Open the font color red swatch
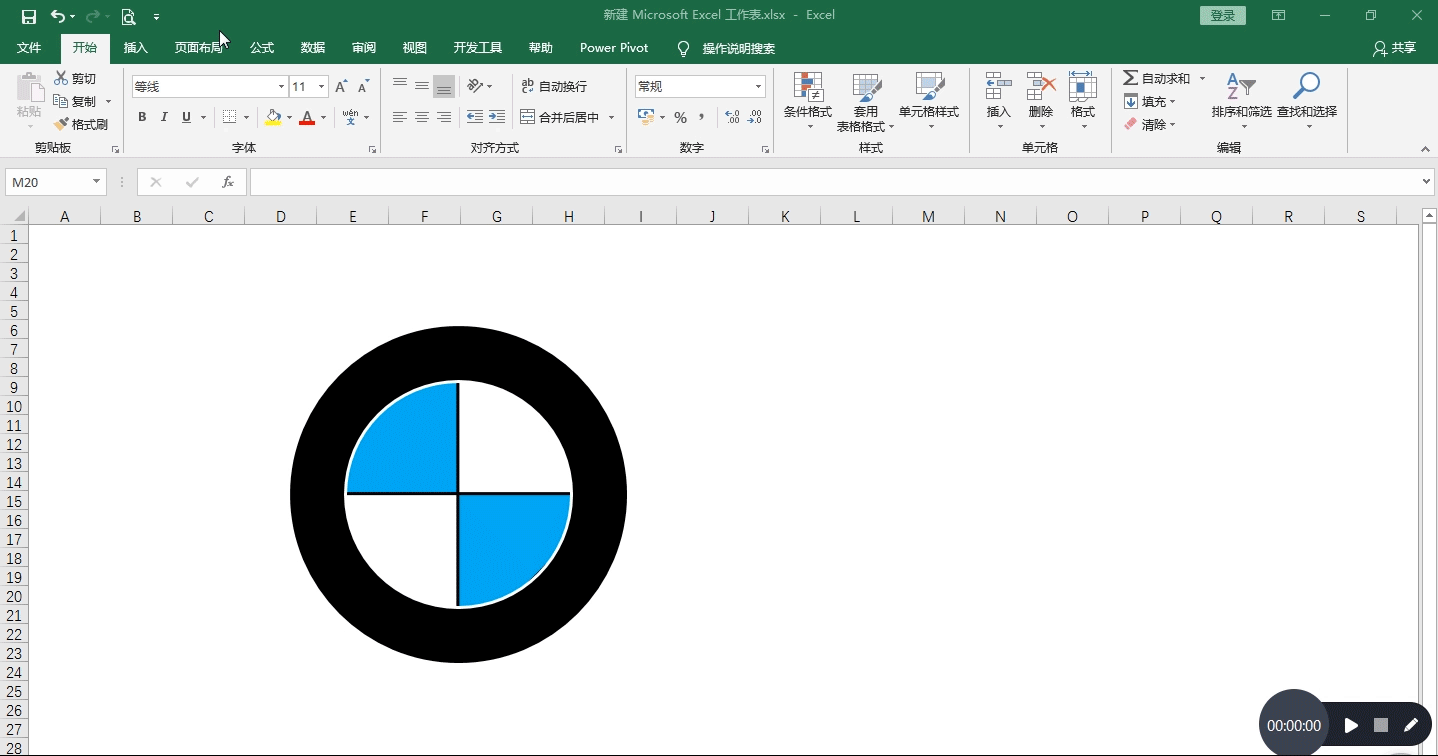The image size is (1438, 756). pos(307,117)
